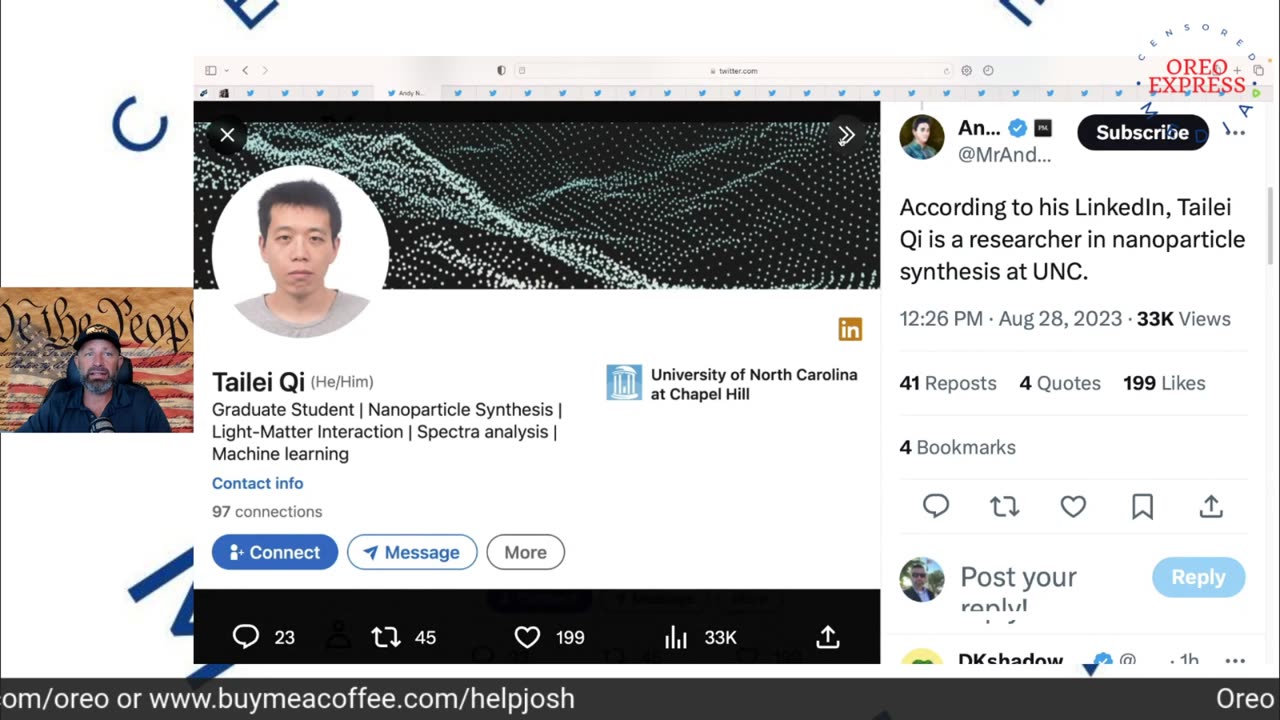Share using the image overlay share icon
1280x720 pixels.
(828, 637)
